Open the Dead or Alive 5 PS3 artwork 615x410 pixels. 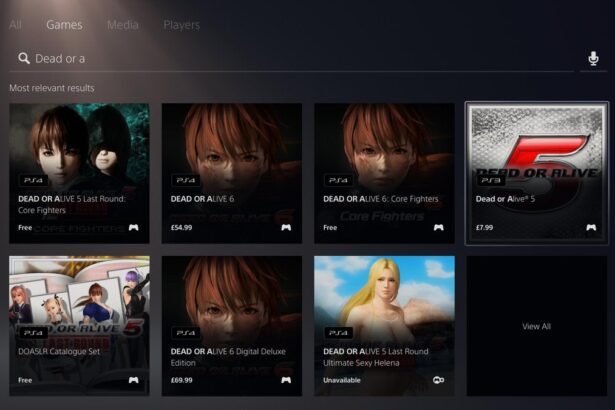click(x=537, y=173)
